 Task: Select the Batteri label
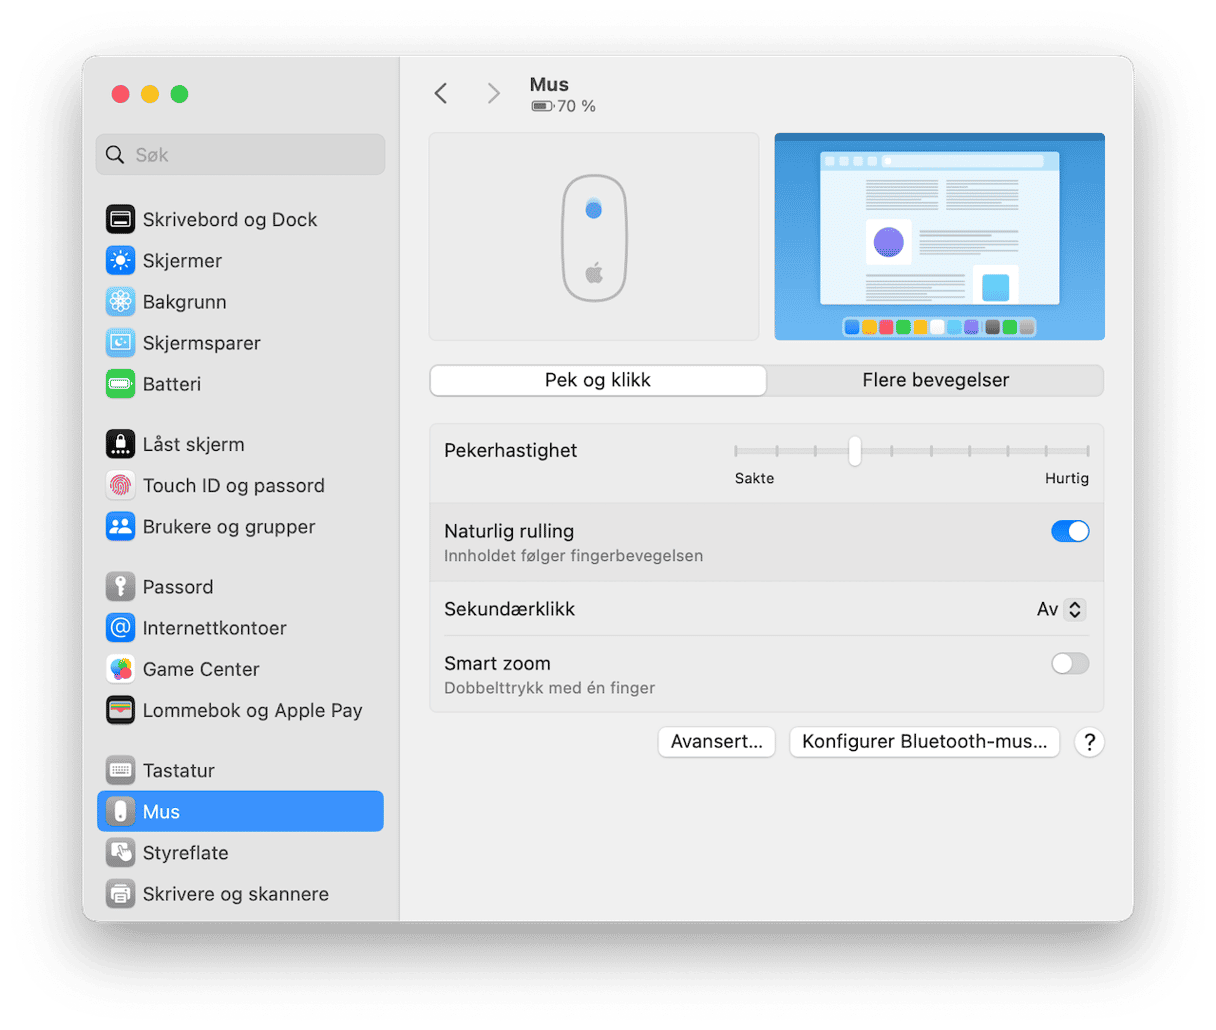click(x=171, y=383)
